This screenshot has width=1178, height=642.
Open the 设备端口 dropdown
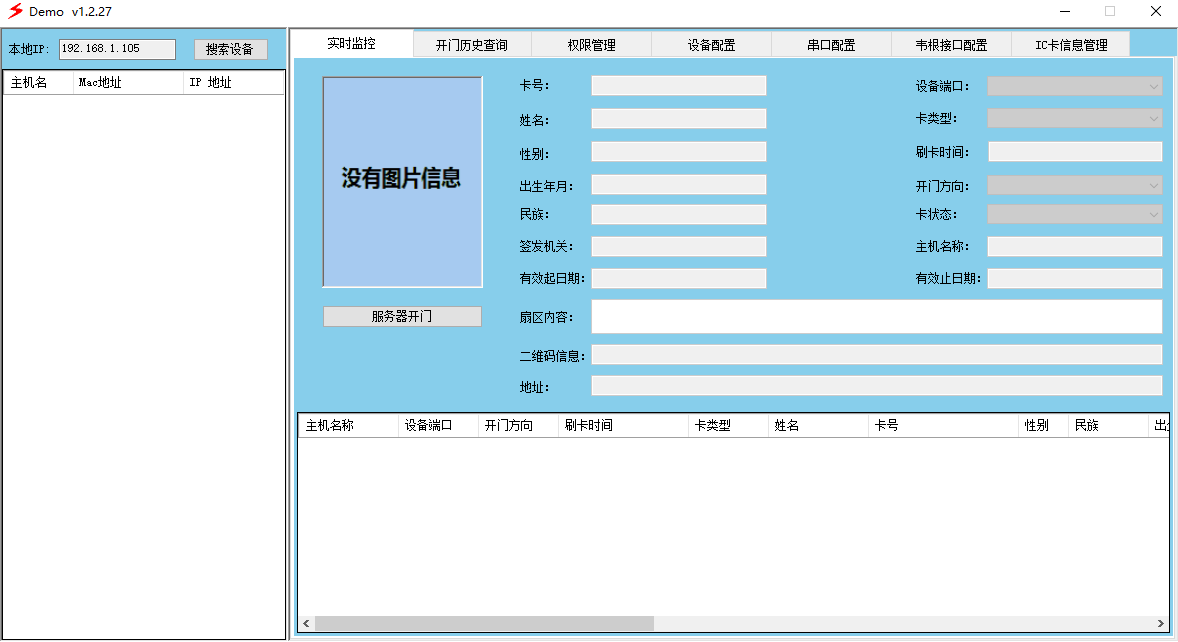[x=1074, y=86]
